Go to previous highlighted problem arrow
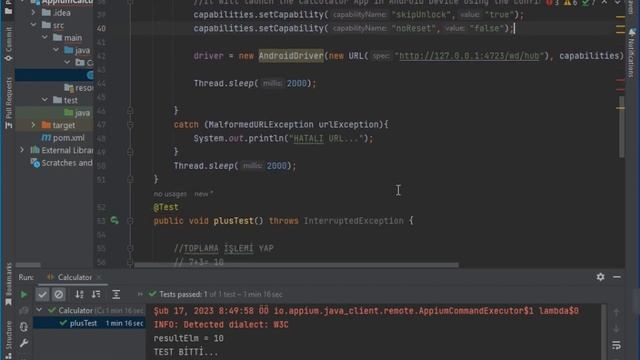Viewport: 640px width, 360px height. coord(604,2)
